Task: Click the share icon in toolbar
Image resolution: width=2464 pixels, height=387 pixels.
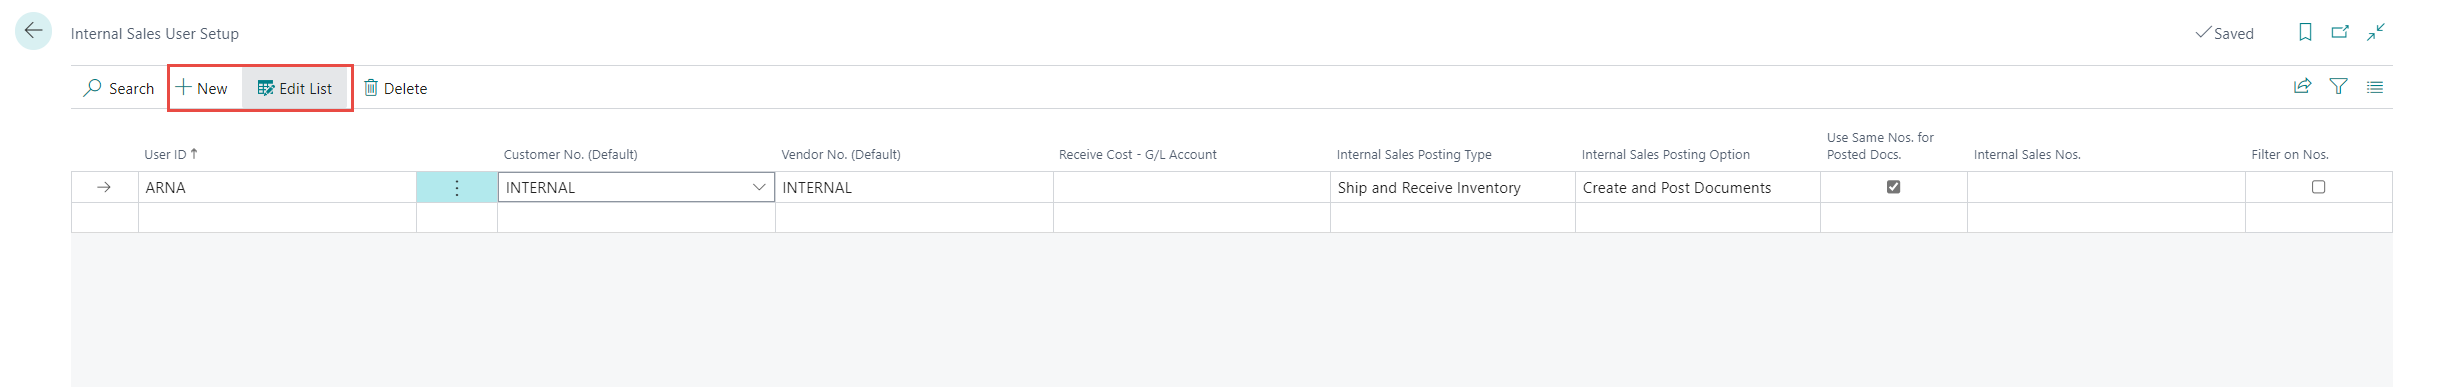Action: pos(2302,87)
